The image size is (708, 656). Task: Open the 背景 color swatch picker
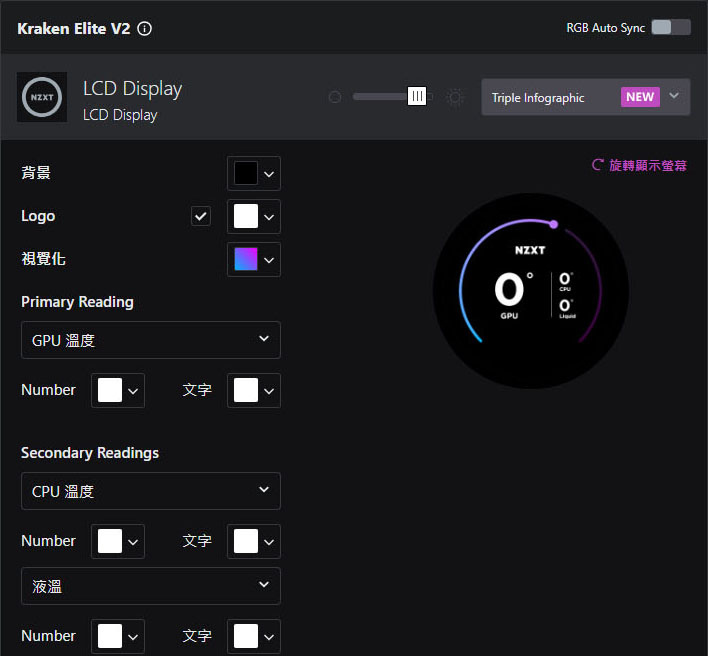click(x=254, y=173)
